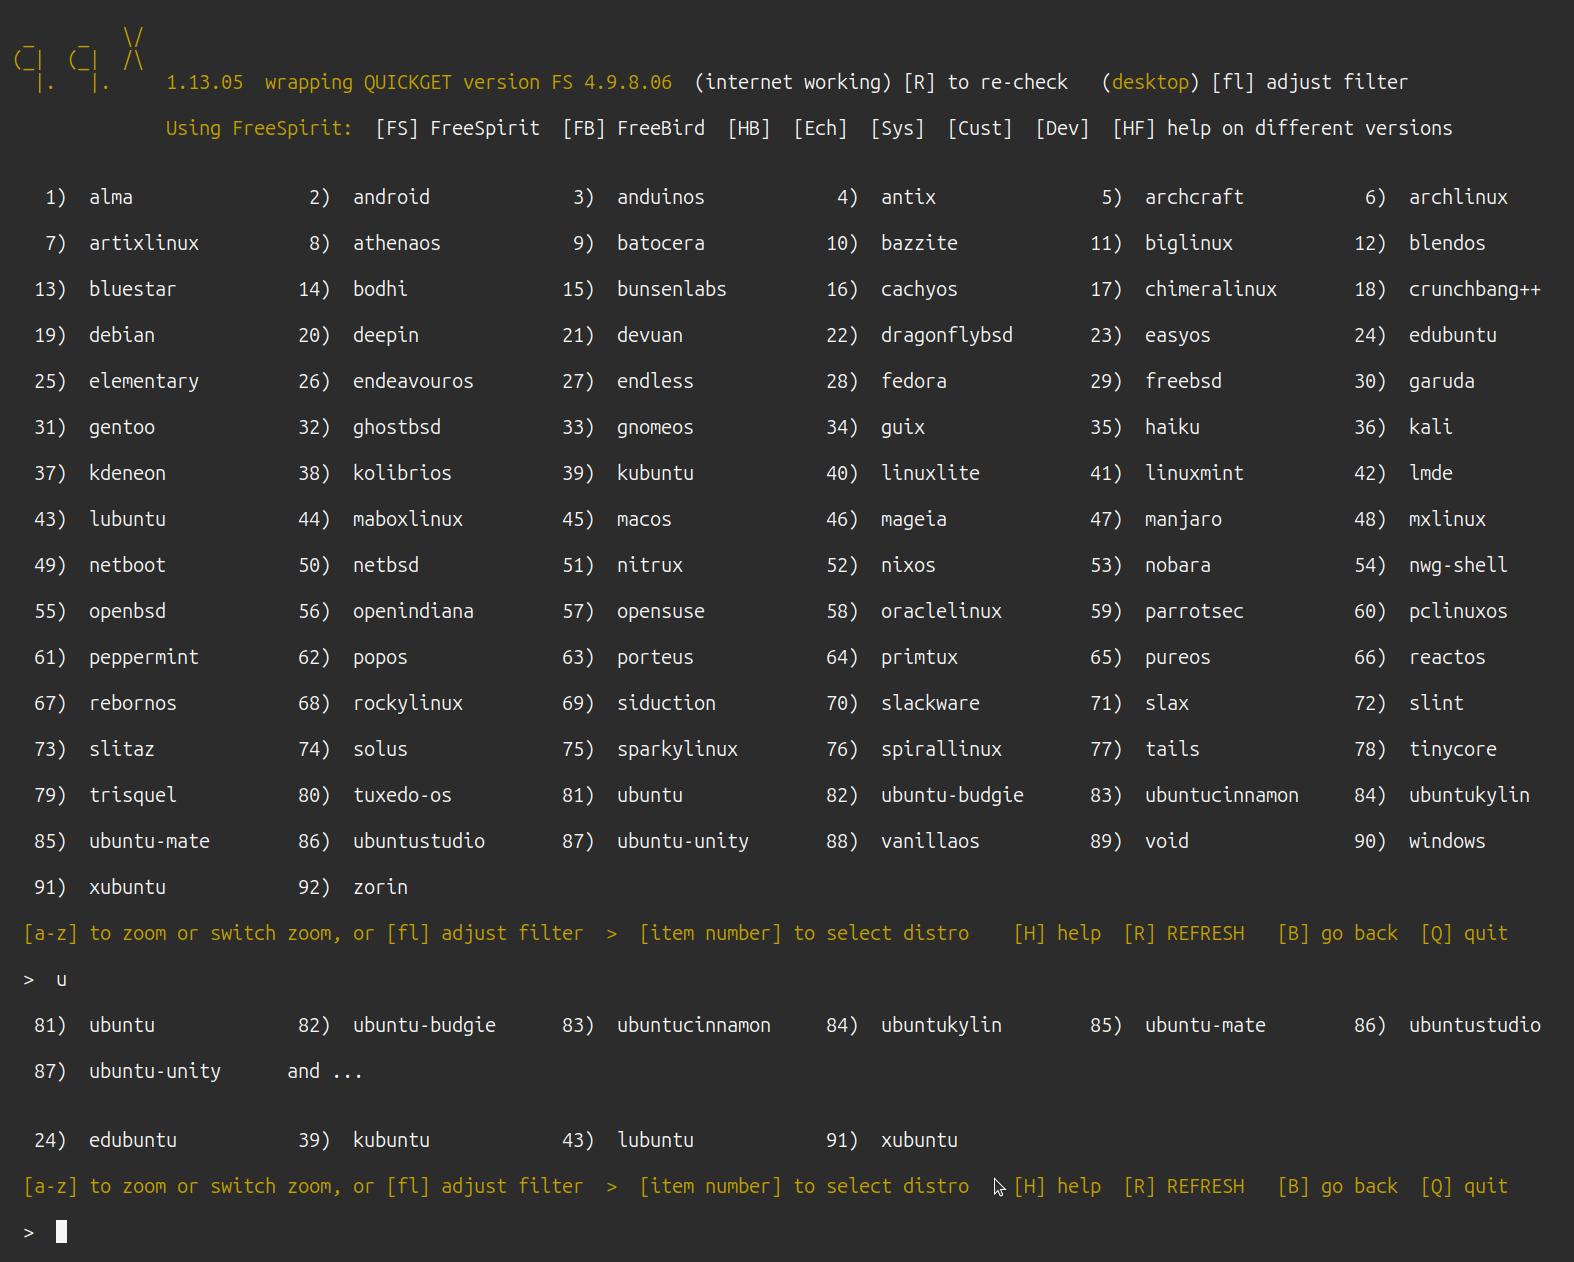The image size is (1574, 1262).
Task: Select 'haiku' entry number 35
Action: (1172, 427)
